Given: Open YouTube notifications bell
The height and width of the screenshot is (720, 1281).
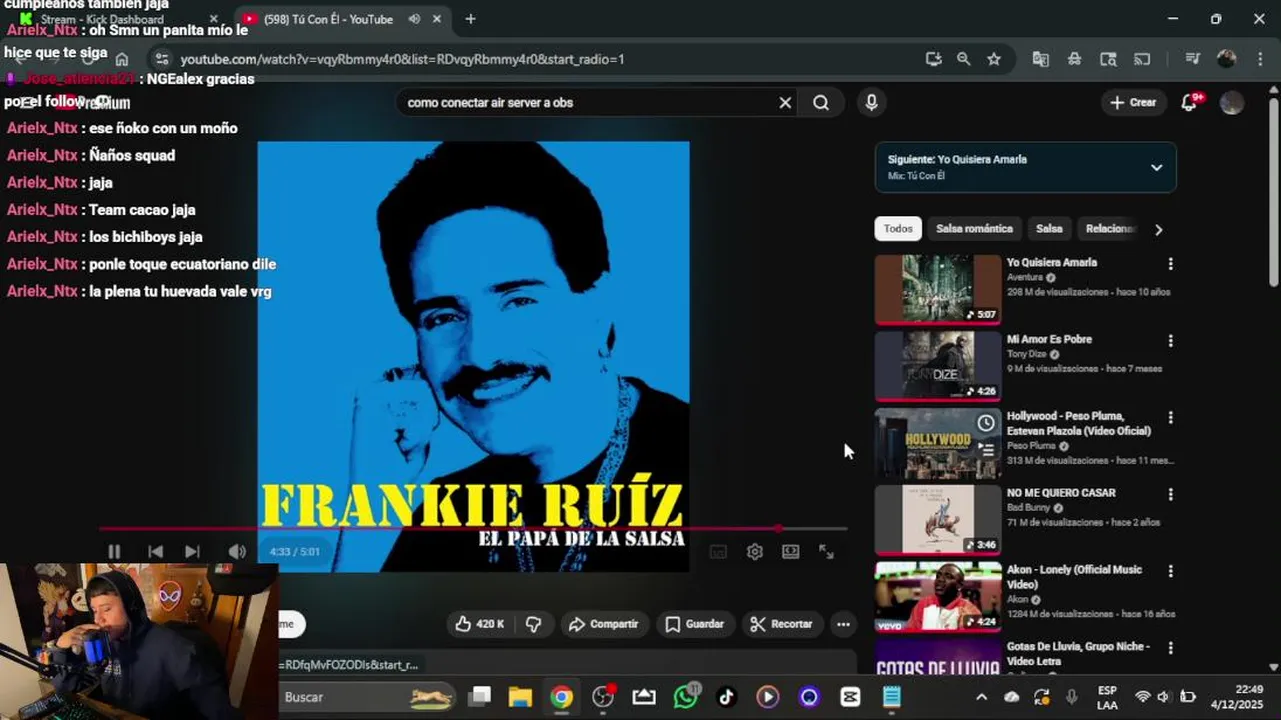Looking at the screenshot, I should (1189, 102).
